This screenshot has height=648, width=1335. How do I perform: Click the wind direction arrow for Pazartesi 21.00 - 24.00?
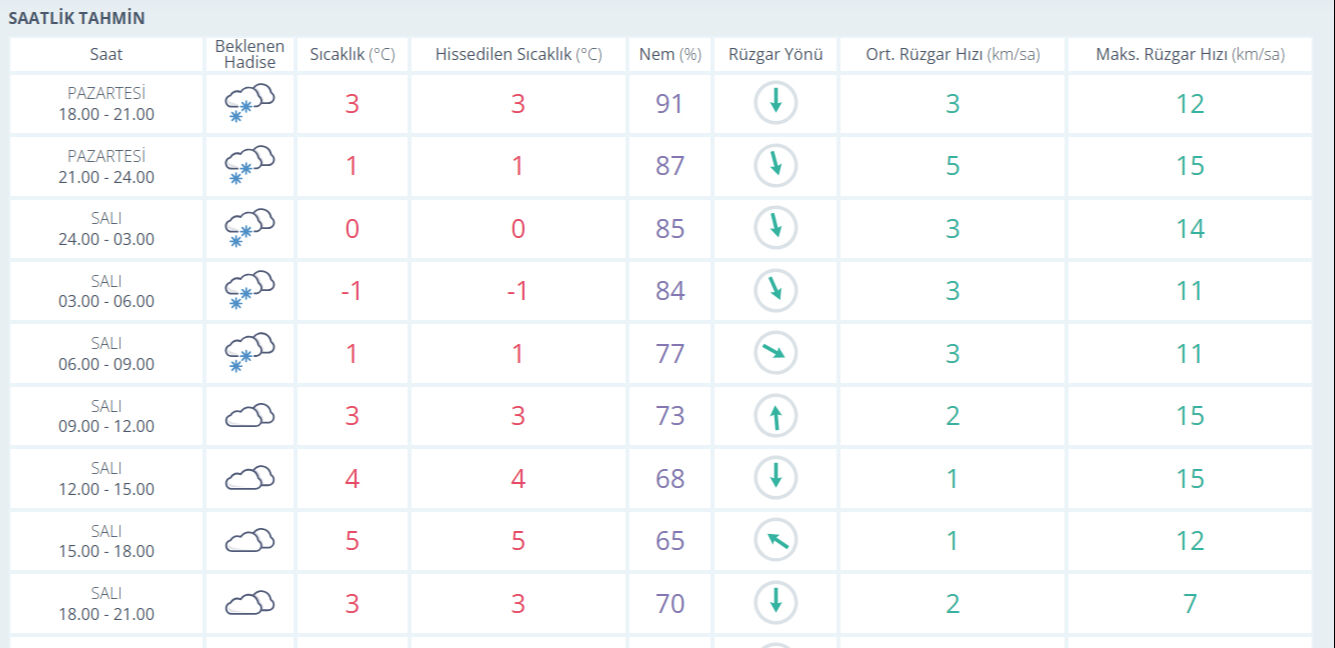pos(775,166)
